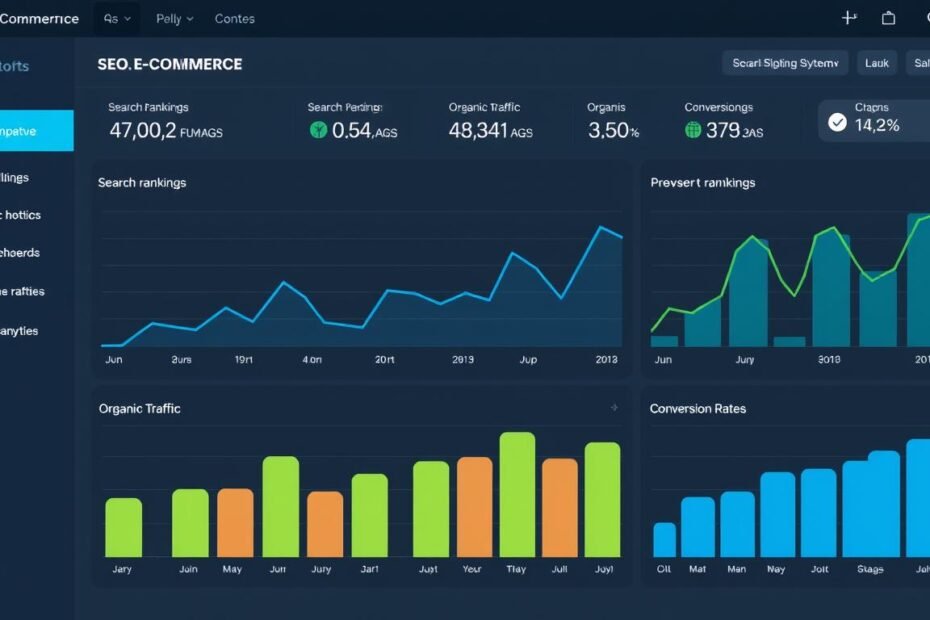Click the white checkmark icon beside 14,2%
Viewport: 930px width, 620px height.
[837, 123]
